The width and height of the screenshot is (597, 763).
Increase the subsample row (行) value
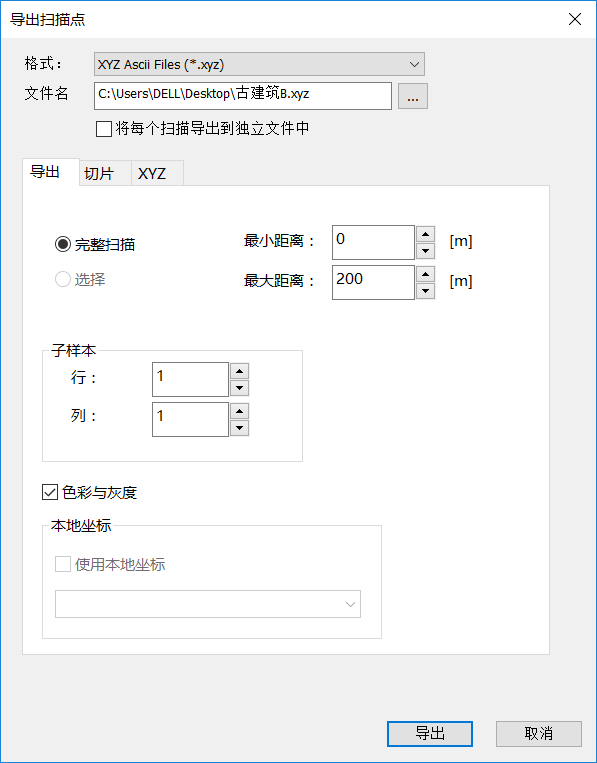[x=239, y=371]
